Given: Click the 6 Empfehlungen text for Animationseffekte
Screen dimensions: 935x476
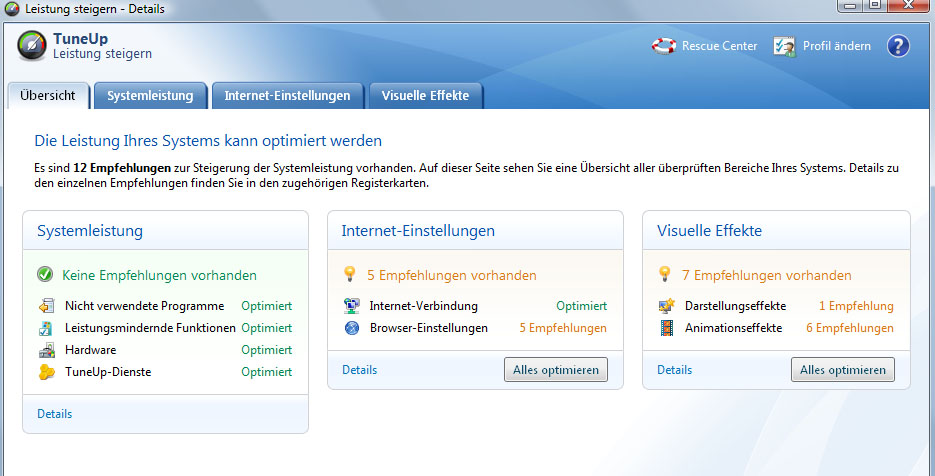Looking at the screenshot, I should pos(849,328).
